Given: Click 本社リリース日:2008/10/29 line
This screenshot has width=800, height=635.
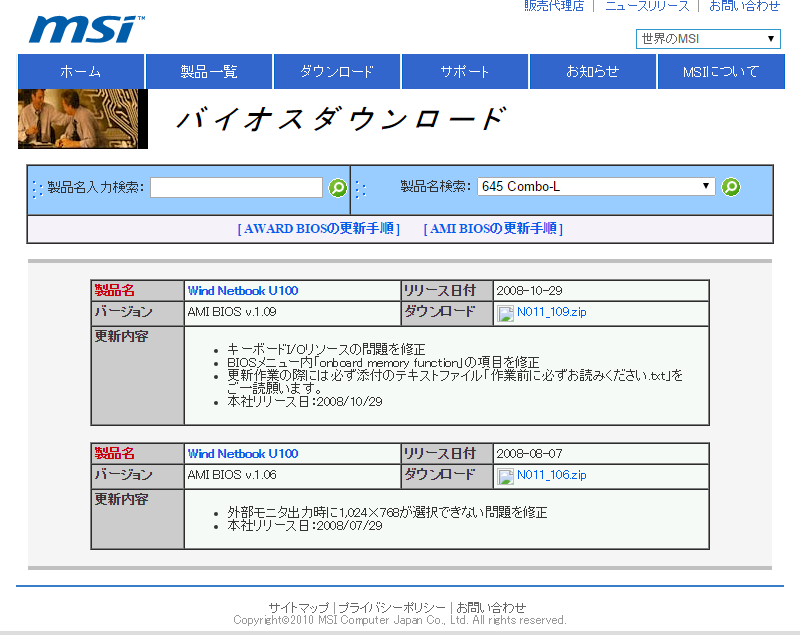Looking at the screenshot, I should click(x=305, y=402).
